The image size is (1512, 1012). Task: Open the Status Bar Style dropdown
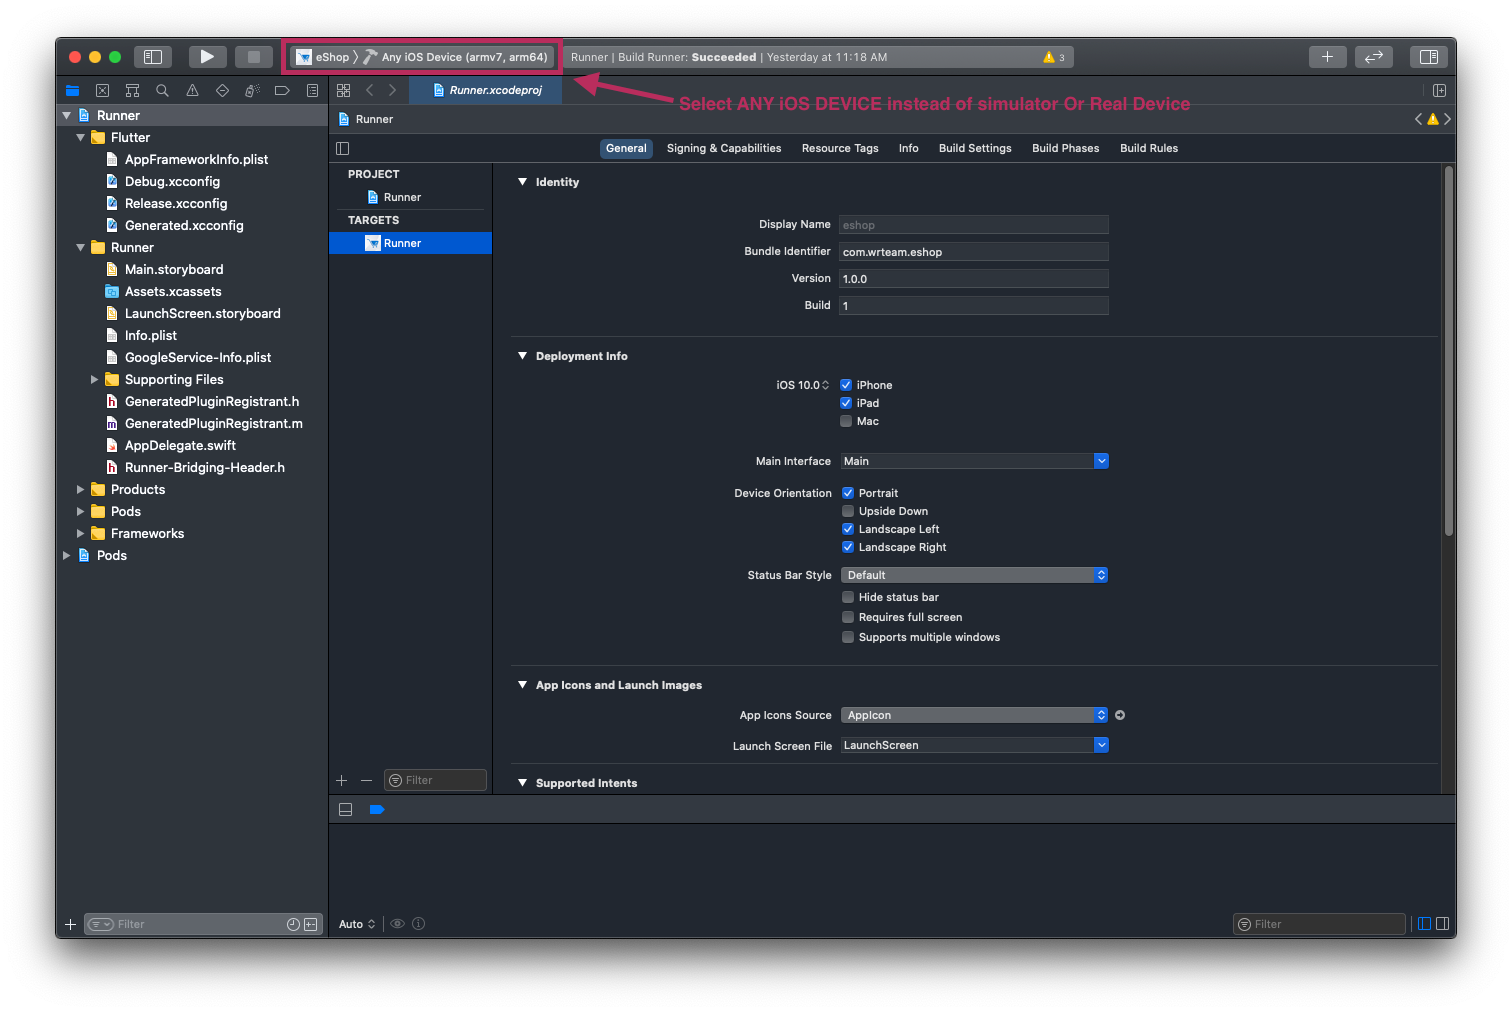coord(974,575)
